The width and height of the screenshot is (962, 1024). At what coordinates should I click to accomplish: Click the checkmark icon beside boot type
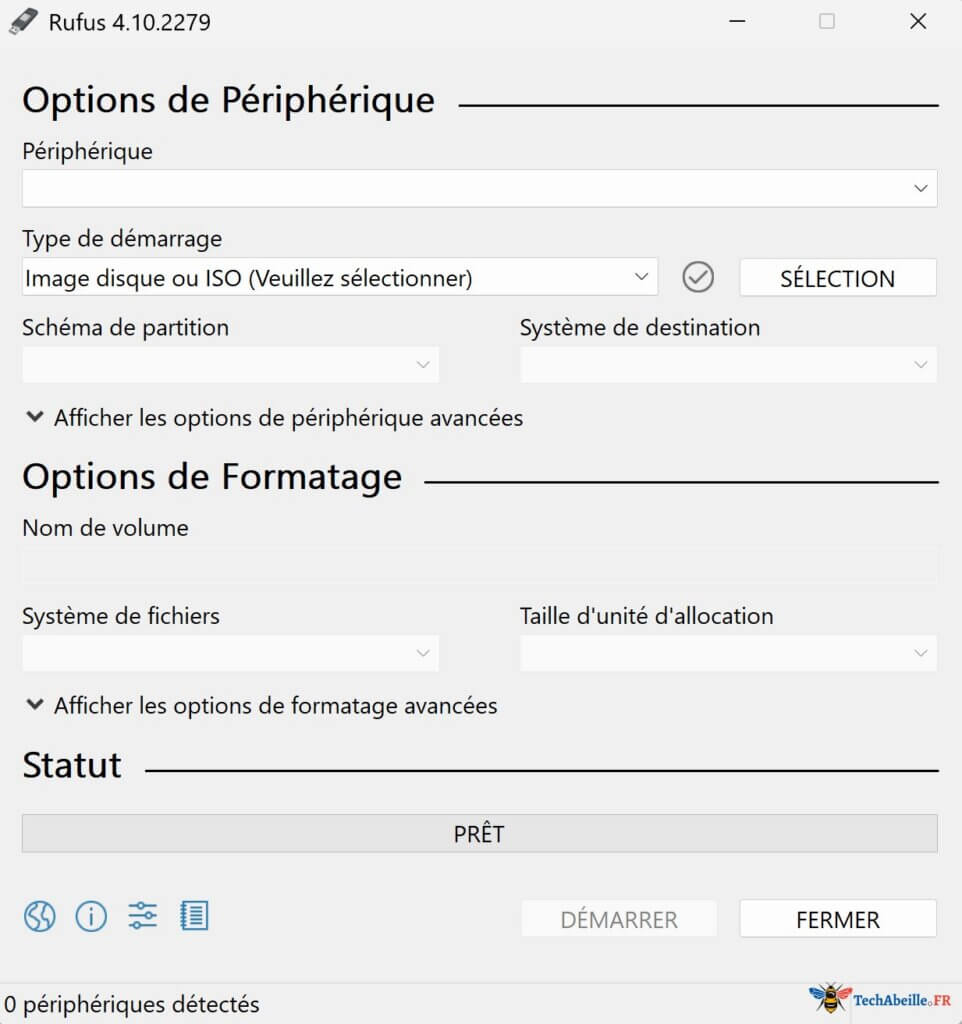(x=698, y=277)
